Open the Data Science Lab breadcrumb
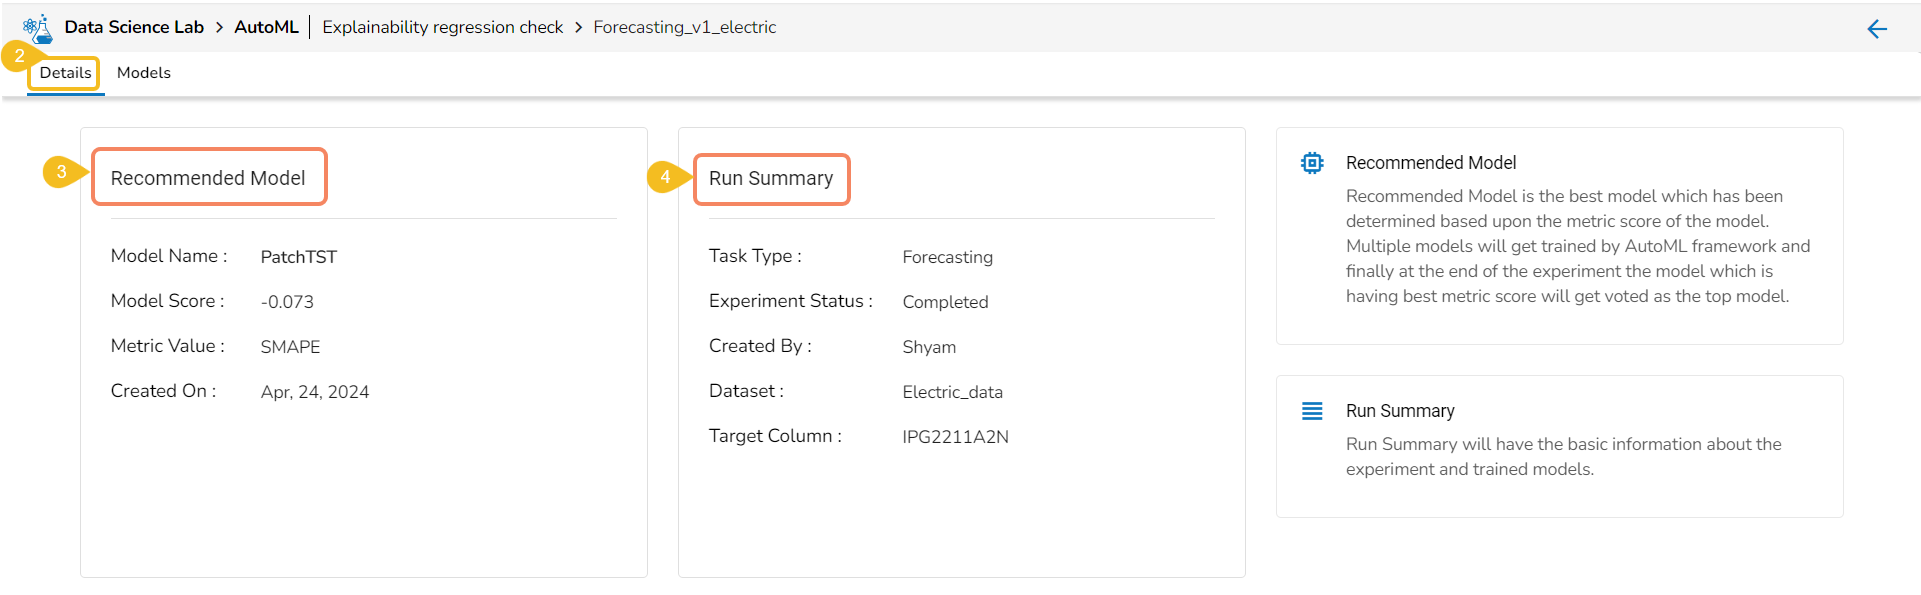The height and width of the screenshot is (595, 1921). coord(134,28)
